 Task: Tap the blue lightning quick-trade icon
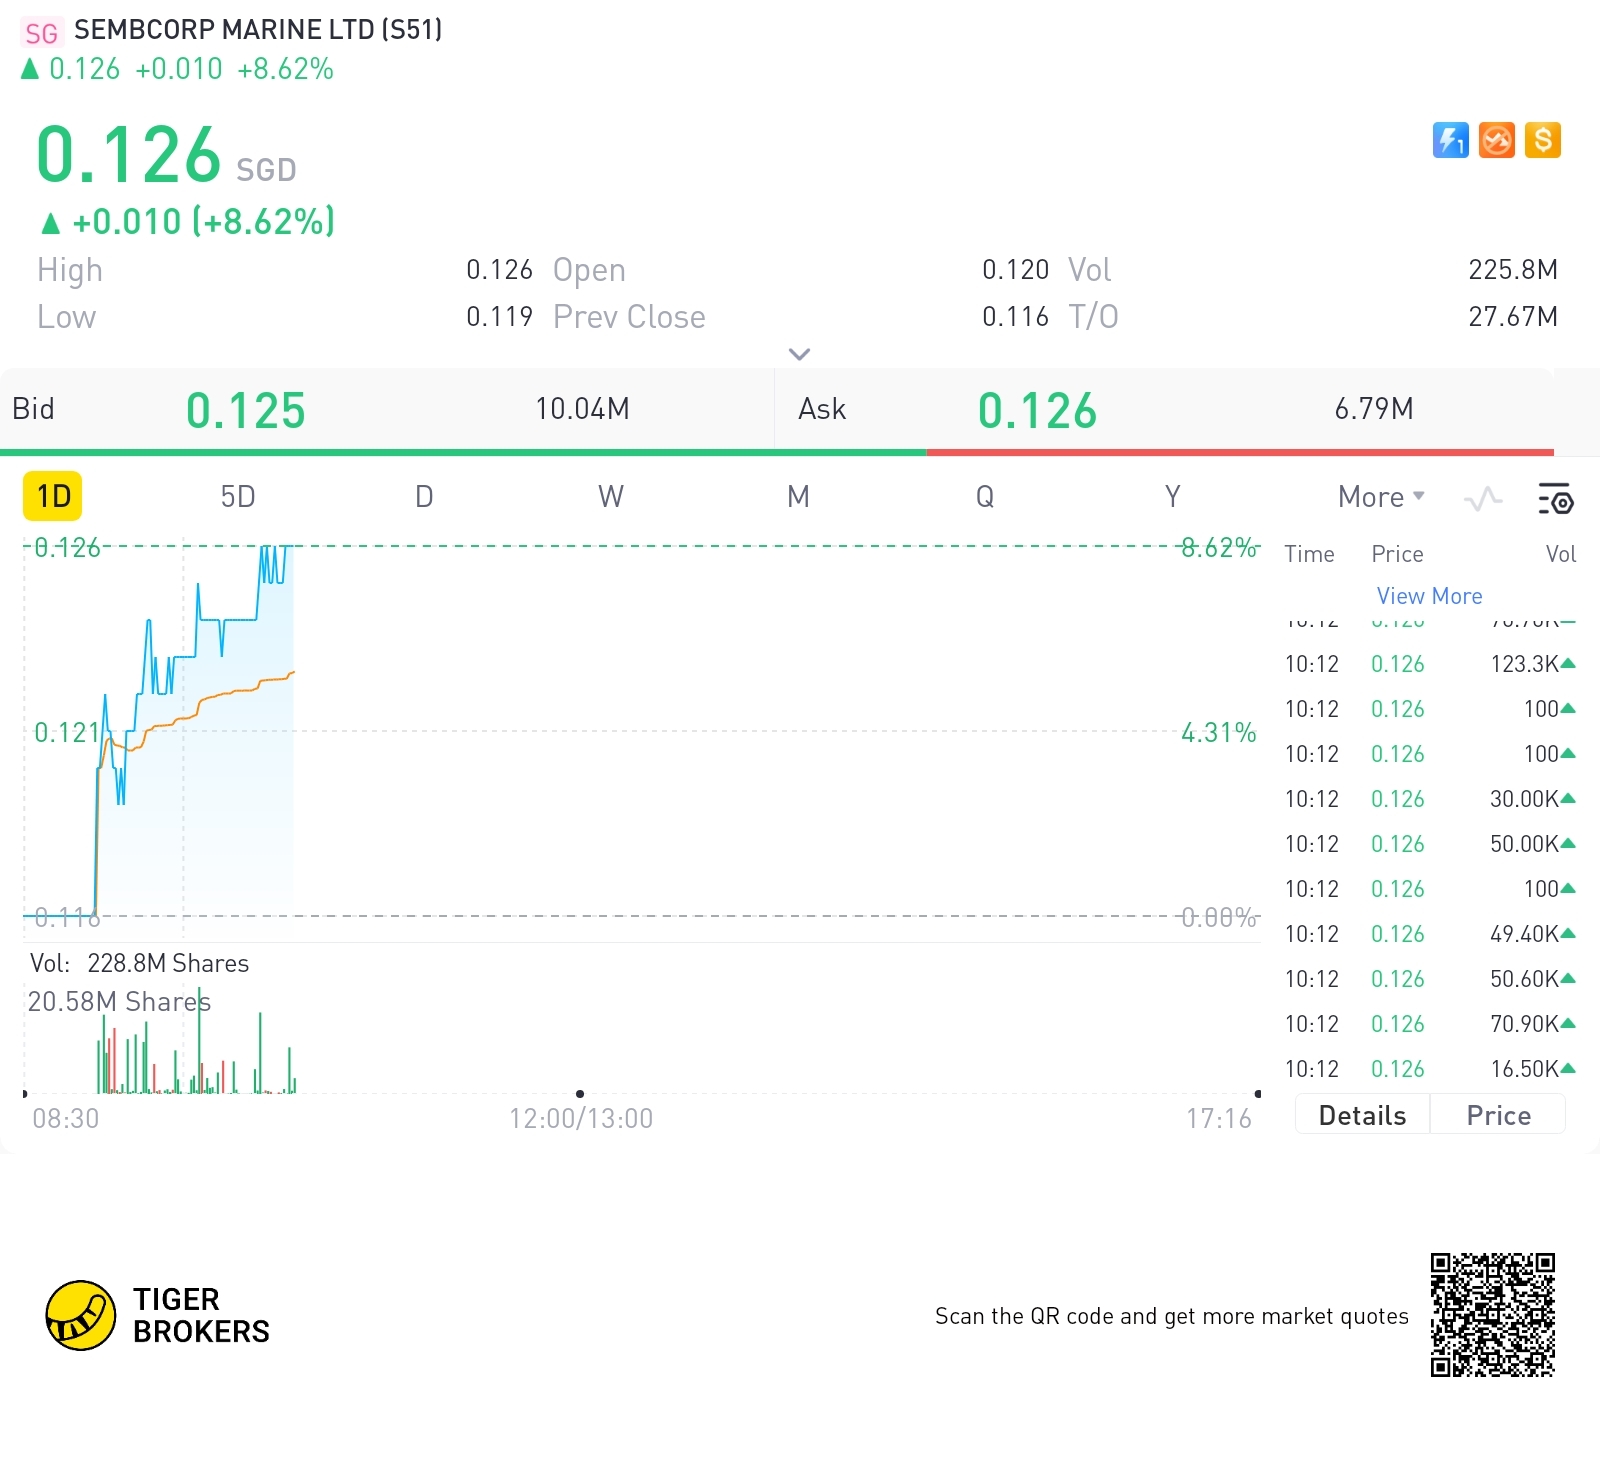click(x=1450, y=140)
